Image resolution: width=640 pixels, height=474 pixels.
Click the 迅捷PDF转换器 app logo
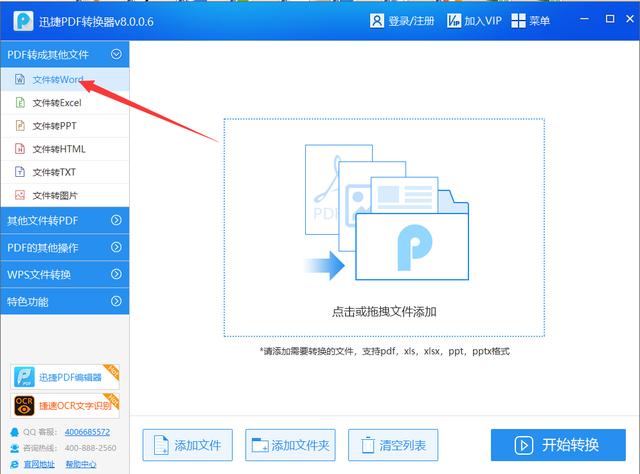pos(23,21)
